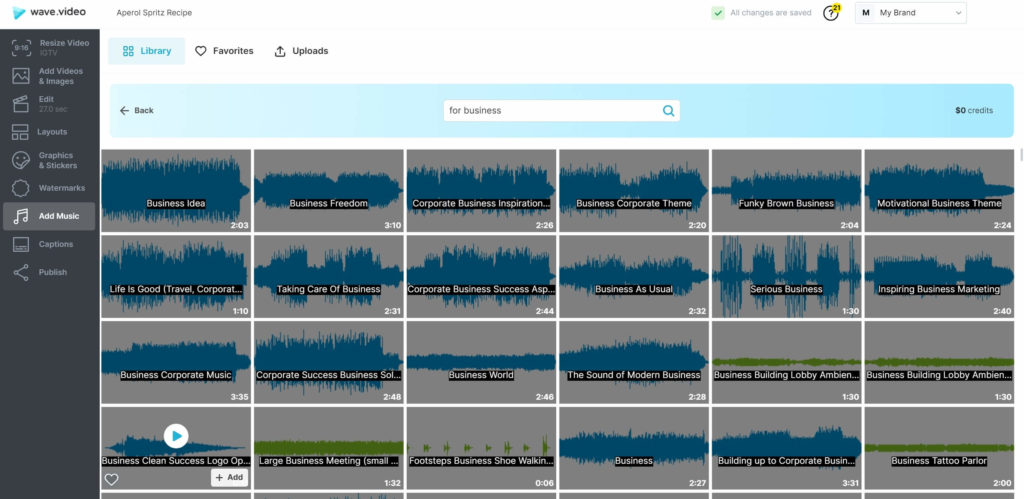Viewport: 1024px width, 499px height.
Task: Click the search magnifier icon
Action: (x=668, y=111)
